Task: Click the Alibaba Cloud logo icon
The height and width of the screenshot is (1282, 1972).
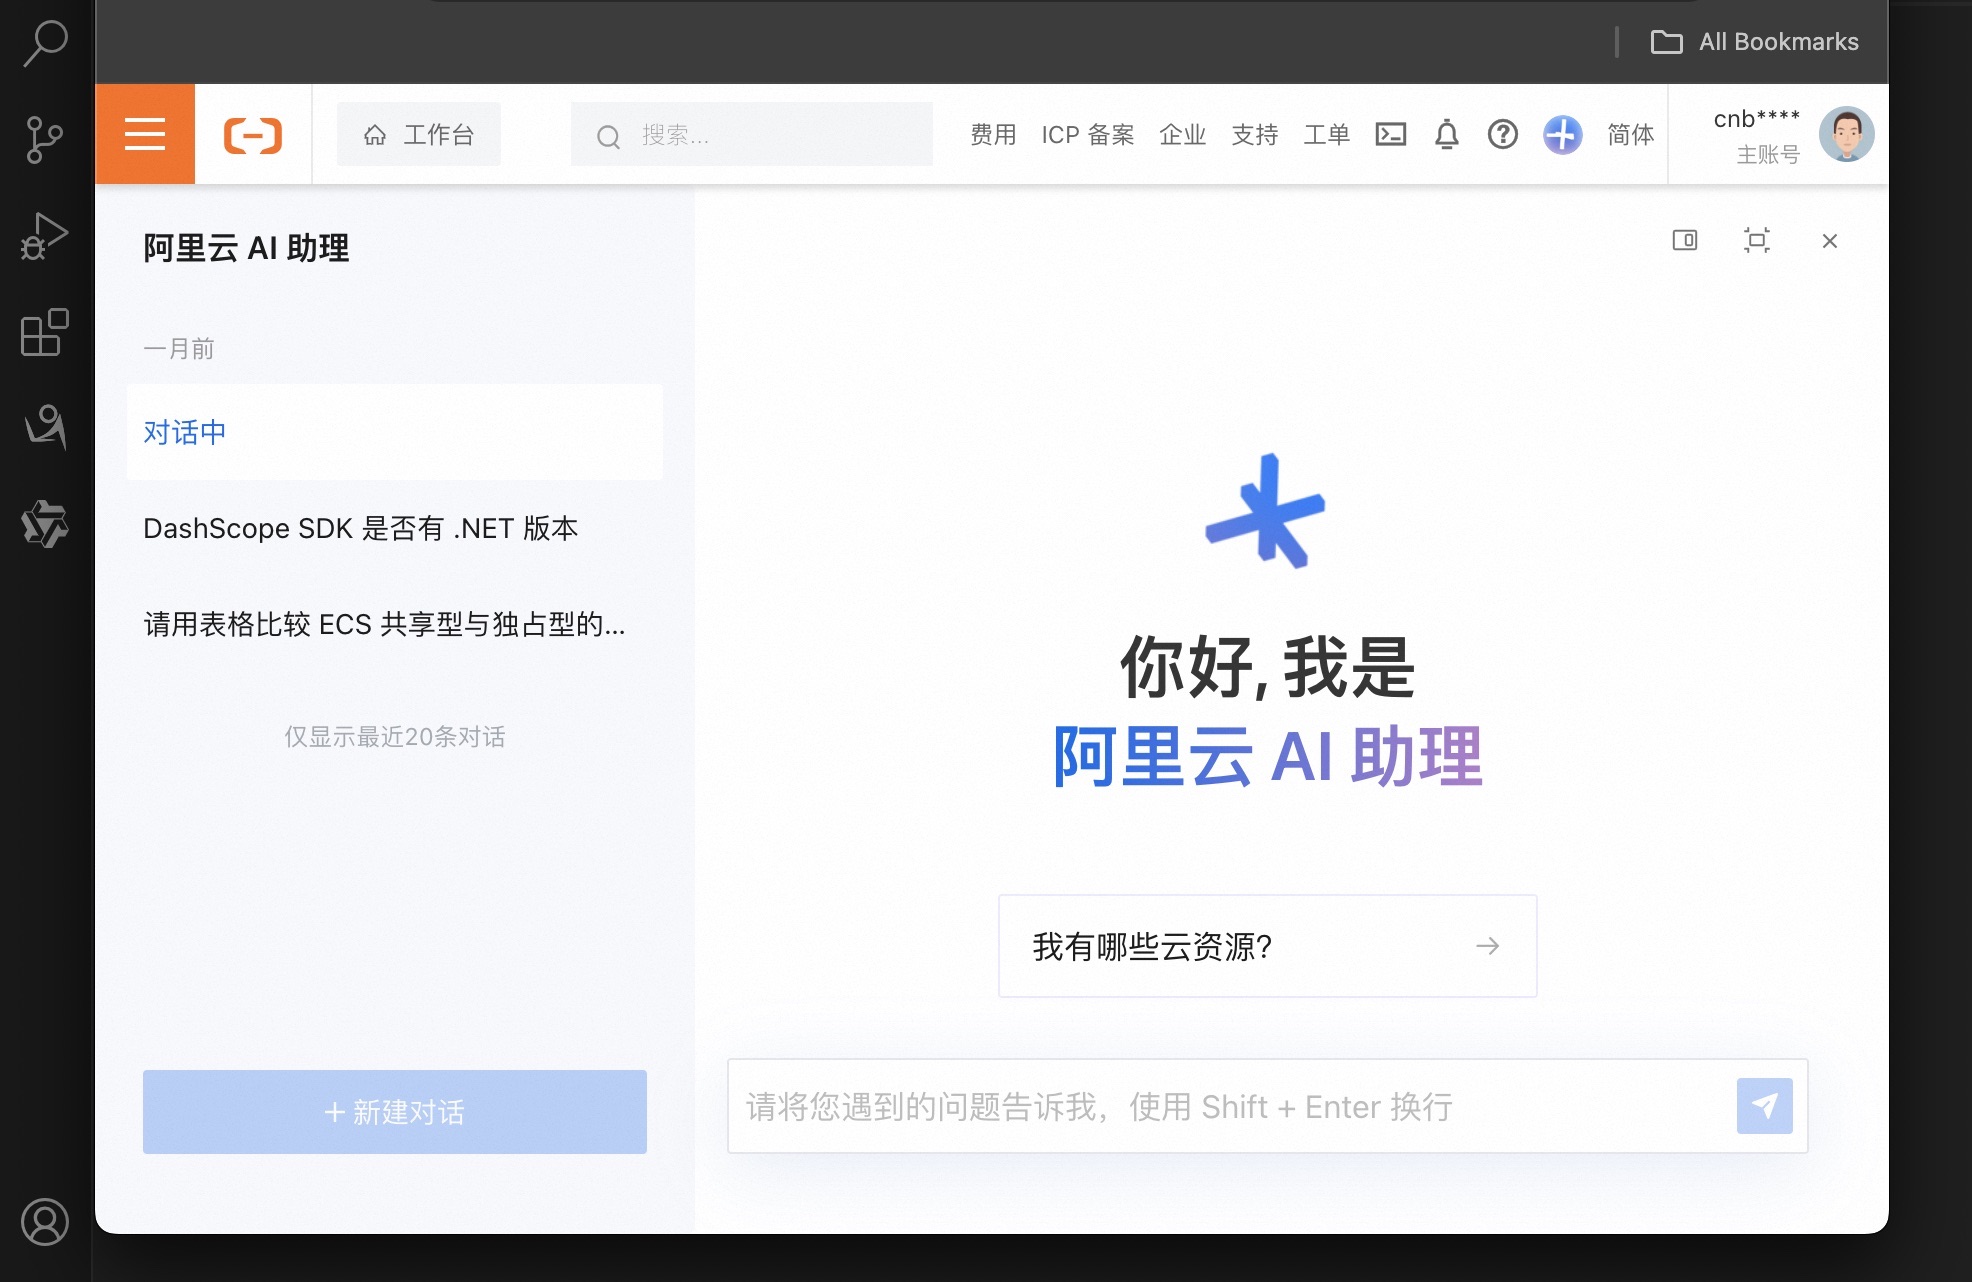Action: point(253,135)
